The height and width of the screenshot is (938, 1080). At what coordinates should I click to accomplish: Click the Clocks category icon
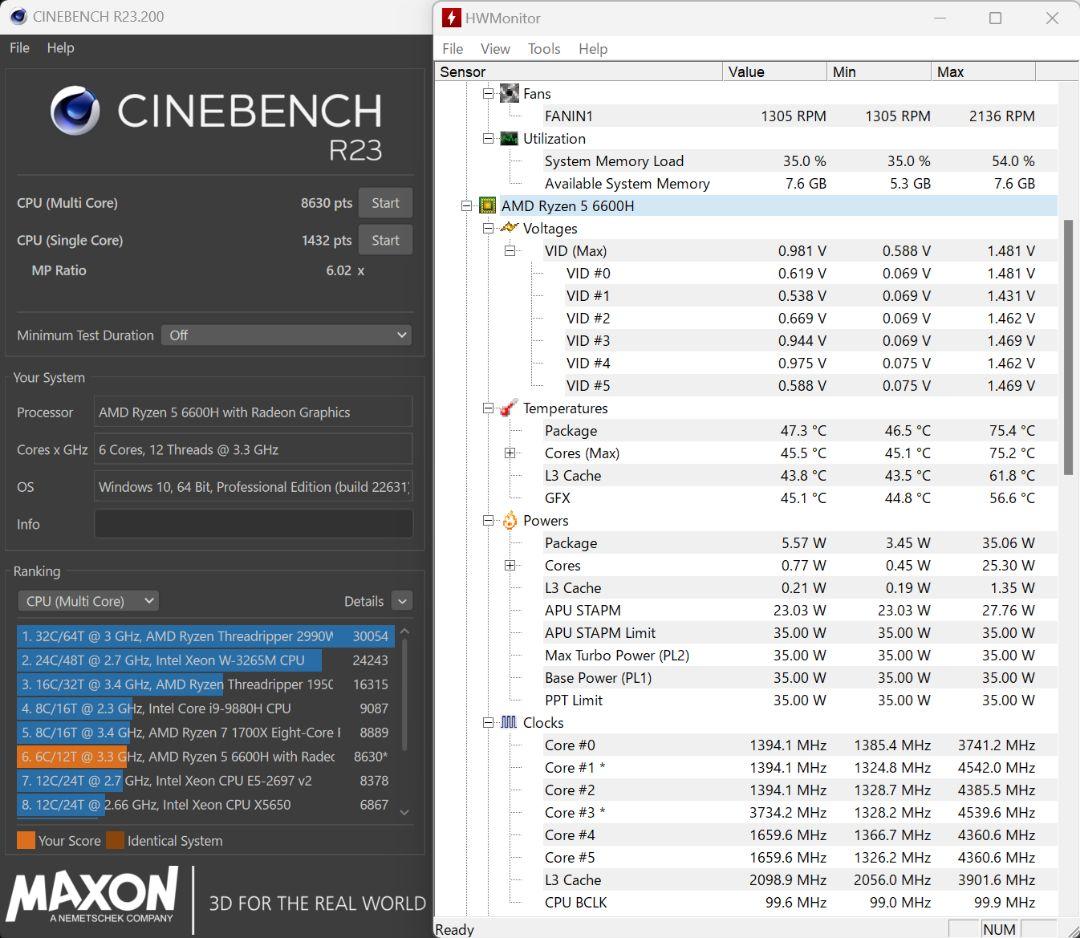(x=509, y=723)
